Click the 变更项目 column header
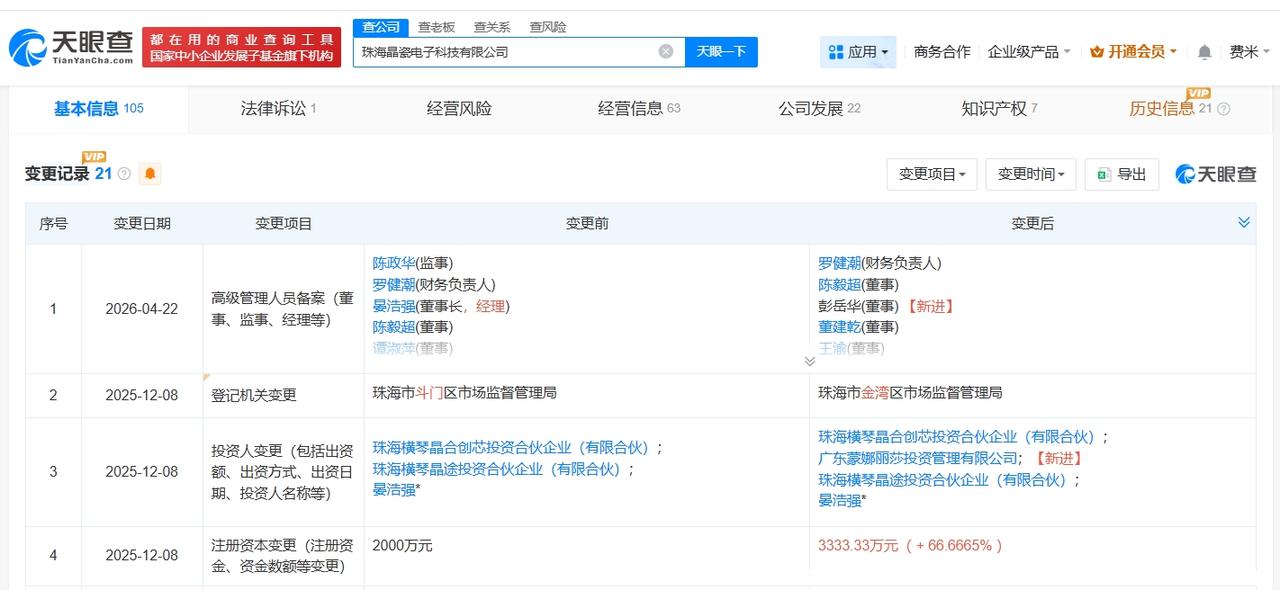This screenshot has height=590, width=1280. tap(284, 223)
